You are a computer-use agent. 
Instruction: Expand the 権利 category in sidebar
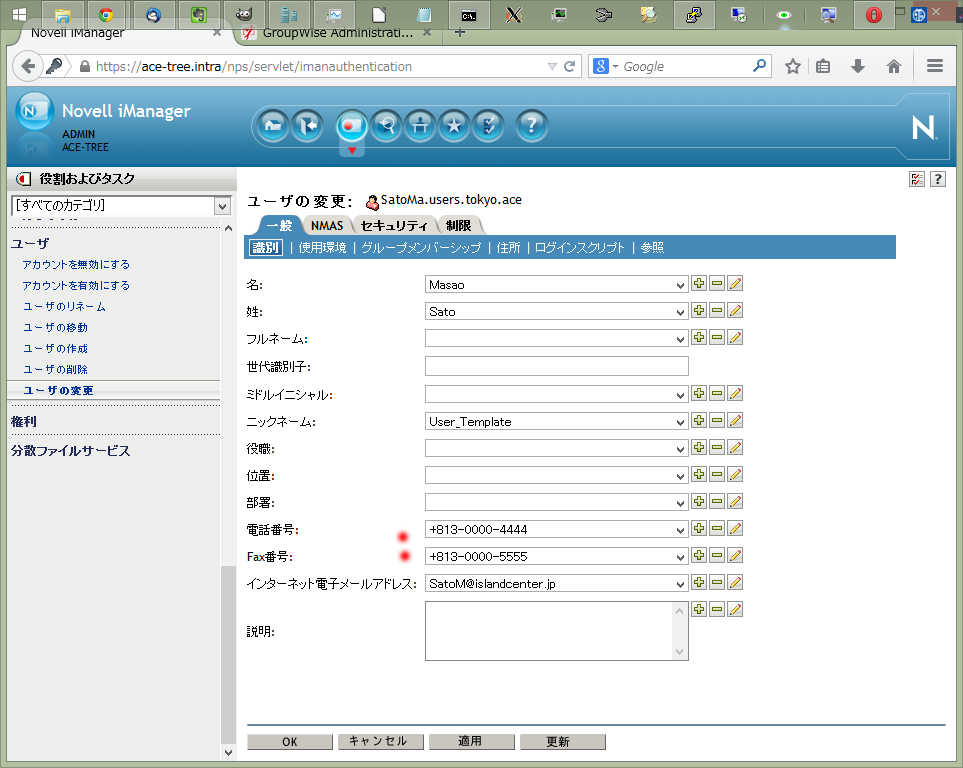pos(24,421)
